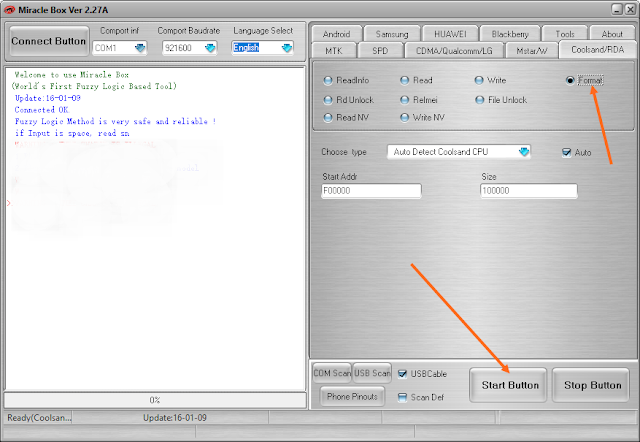
Task: Select the Read NV radio option
Action: coord(346,118)
